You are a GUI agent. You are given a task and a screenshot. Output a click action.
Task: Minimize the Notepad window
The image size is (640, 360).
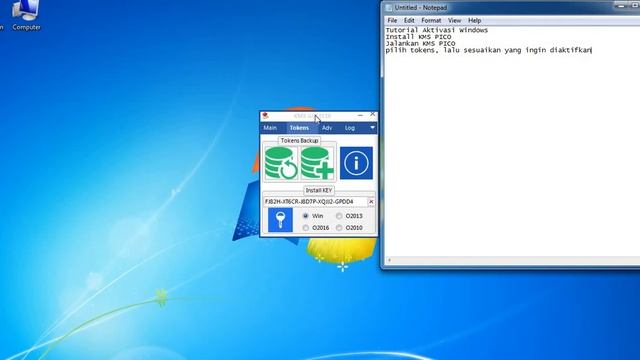click(x=621, y=6)
